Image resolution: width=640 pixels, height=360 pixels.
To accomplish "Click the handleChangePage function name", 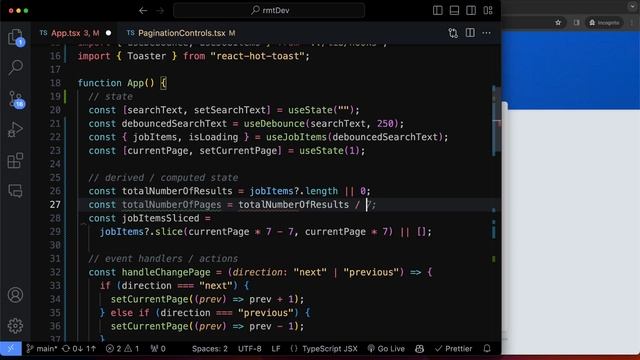I will coord(166,272).
